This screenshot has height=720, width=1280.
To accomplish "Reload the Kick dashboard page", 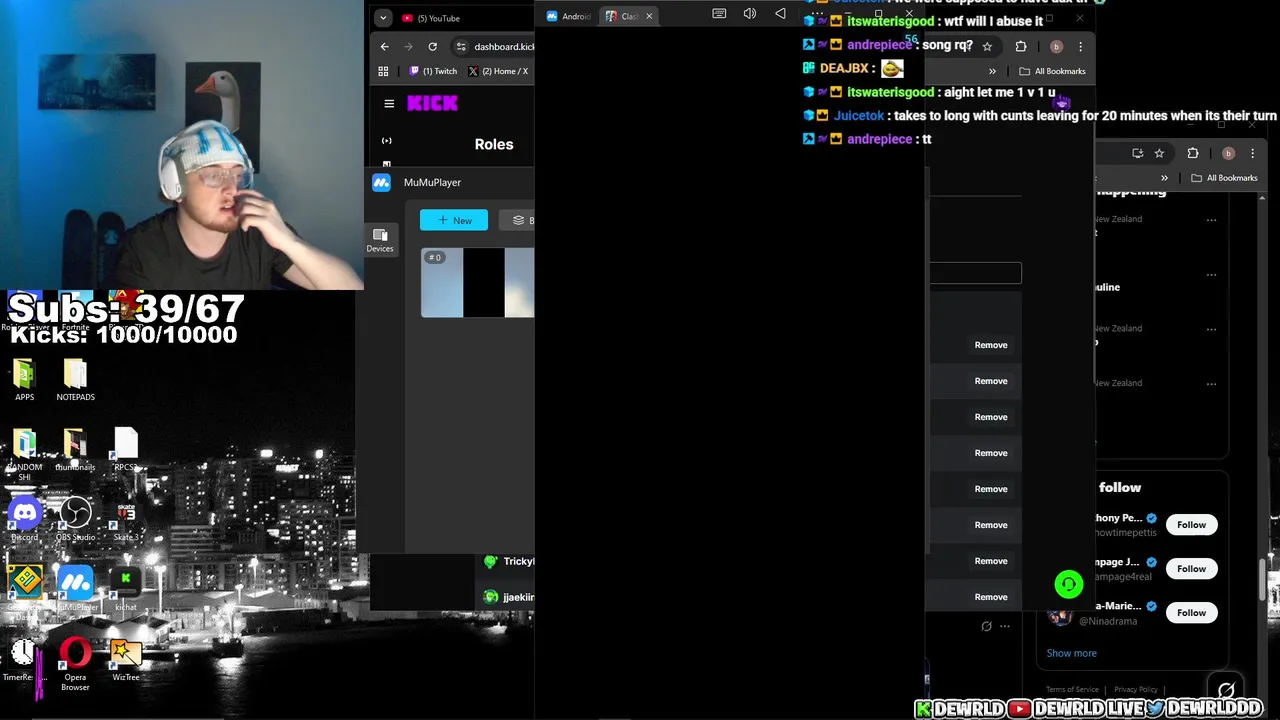I will (432, 46).
